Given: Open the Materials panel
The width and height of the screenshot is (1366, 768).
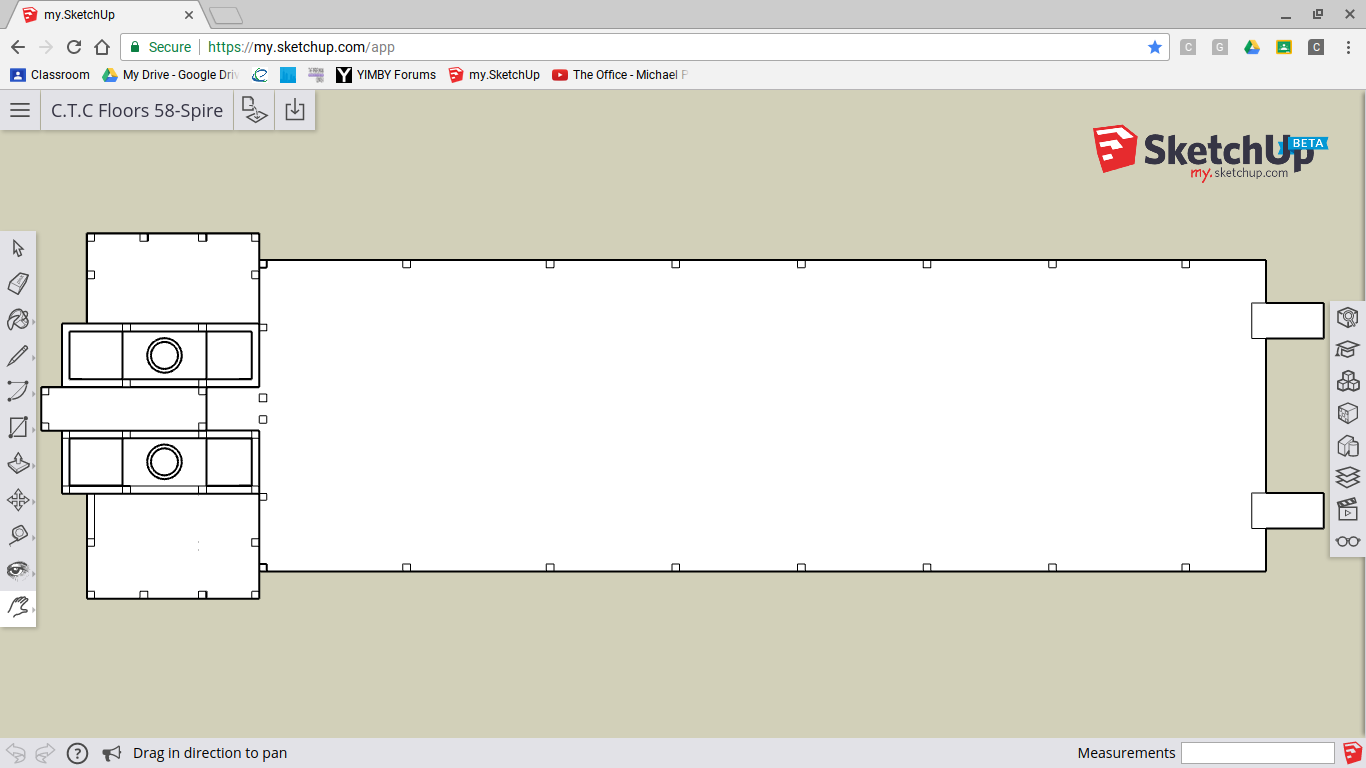Looking at the screenshot, I should [x=1348, y=413].
